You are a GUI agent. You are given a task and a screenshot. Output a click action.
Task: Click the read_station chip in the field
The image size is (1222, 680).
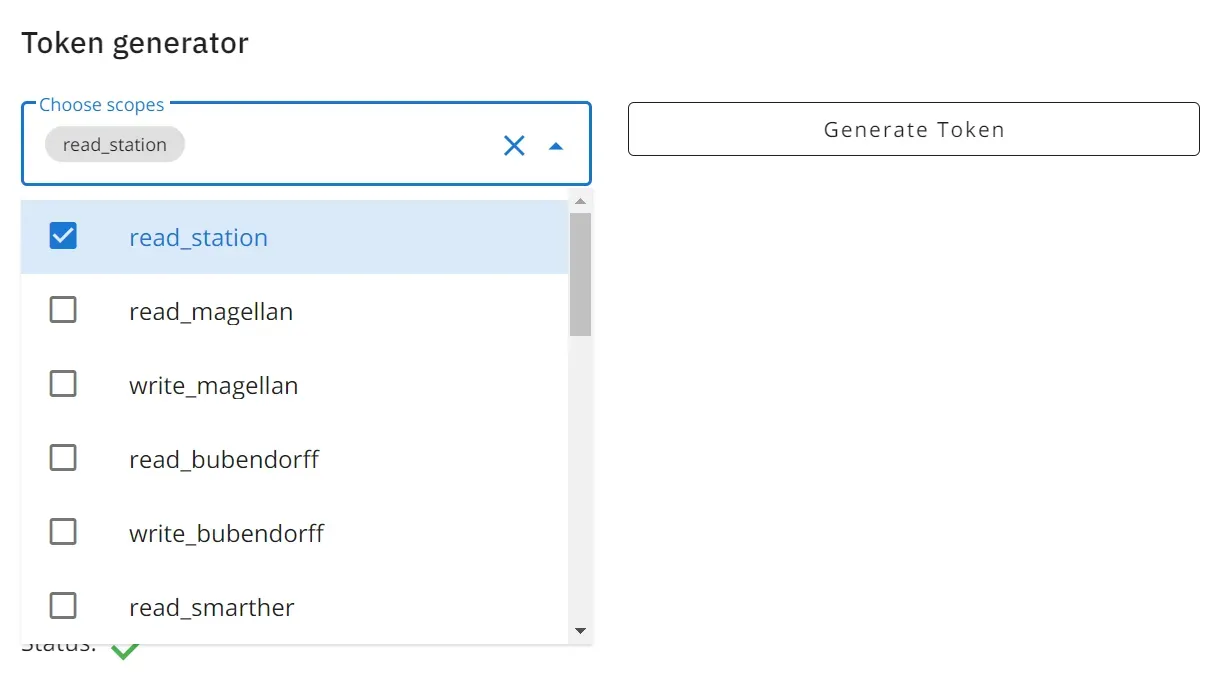tap(114, 144)
